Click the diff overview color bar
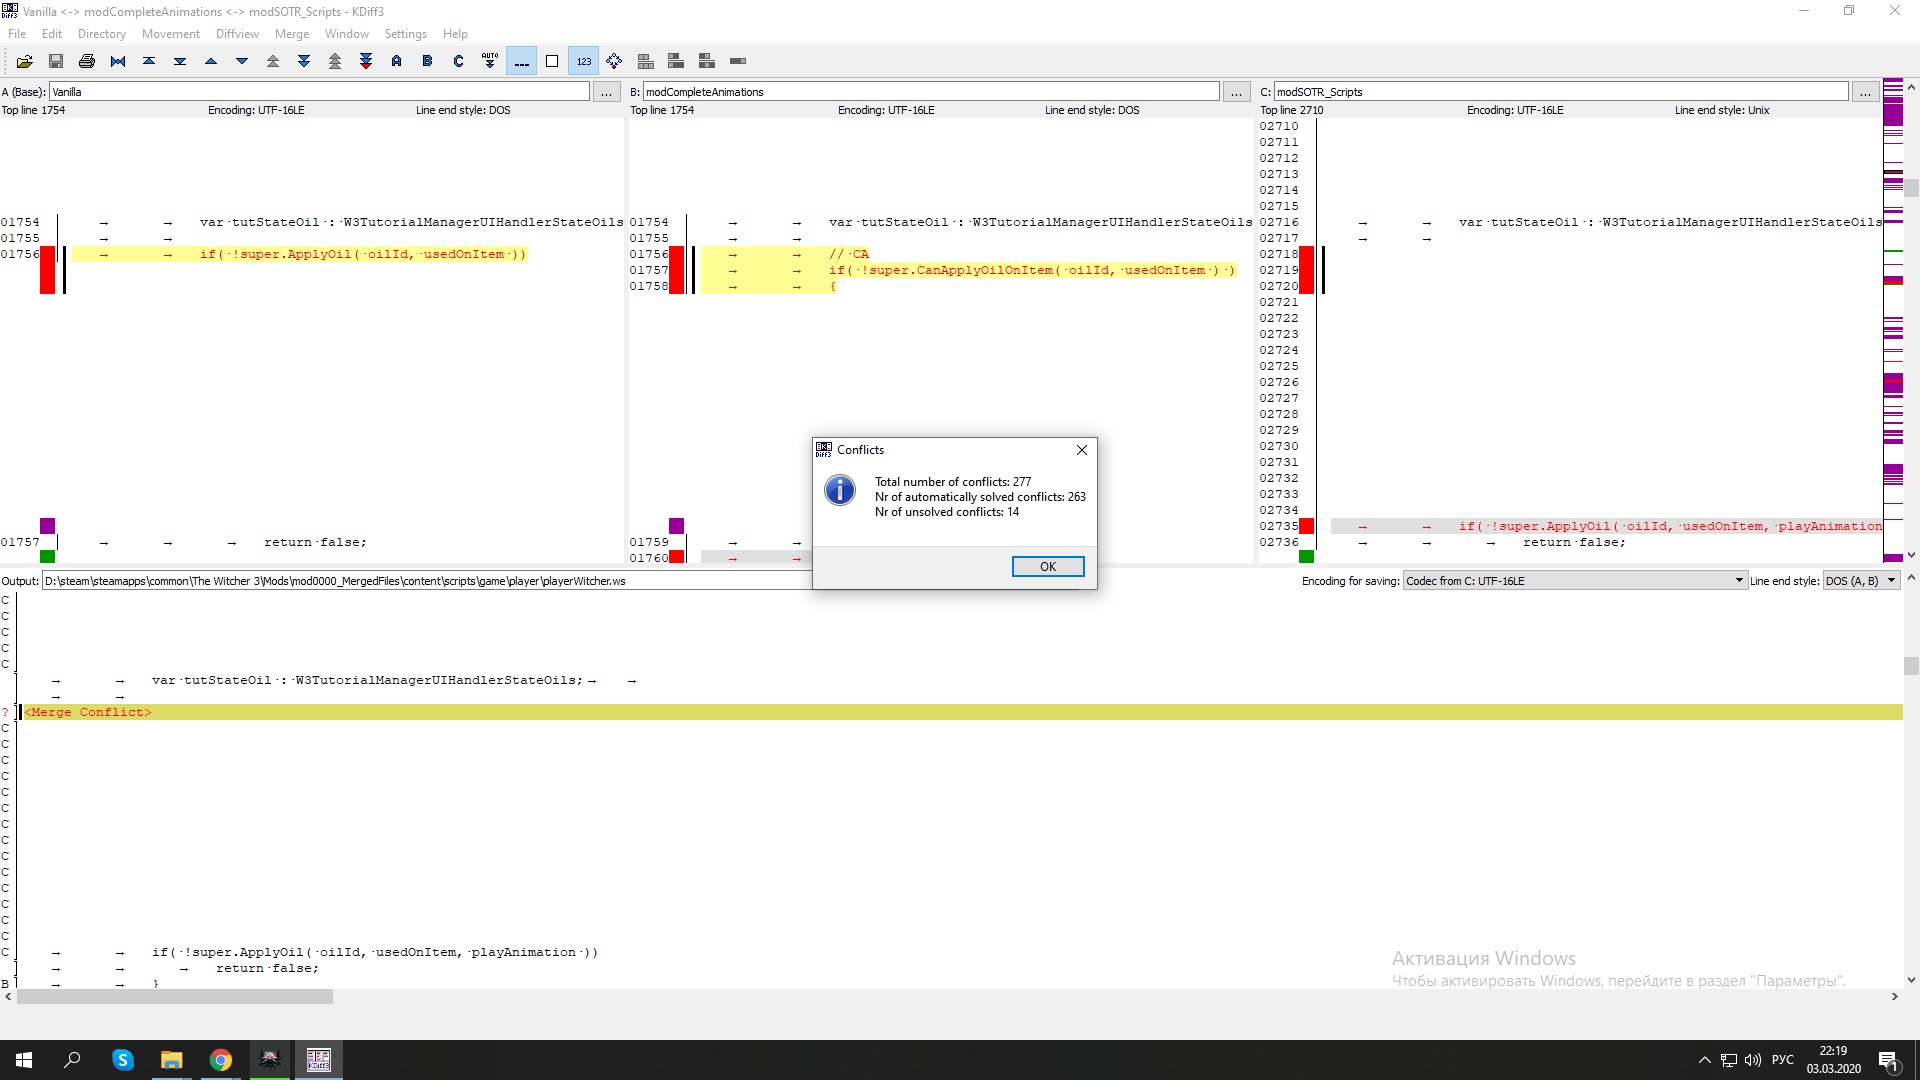 pyautogui.click(x=1892, y=320)
